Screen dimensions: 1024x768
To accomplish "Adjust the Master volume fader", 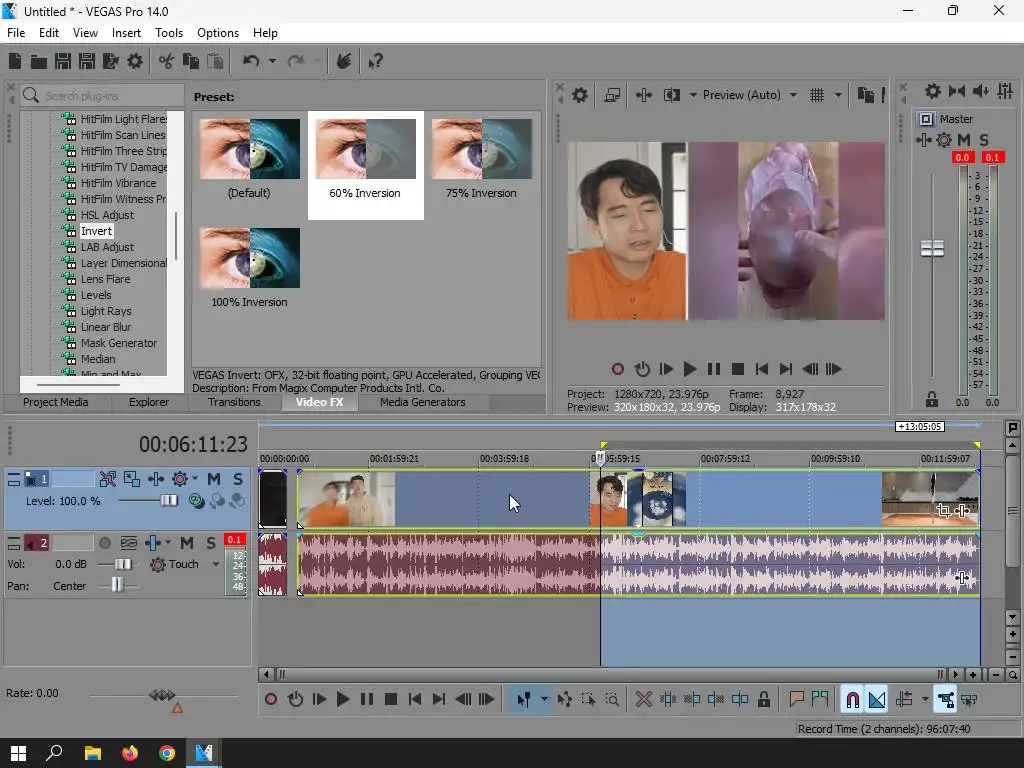I will (932, 248).
